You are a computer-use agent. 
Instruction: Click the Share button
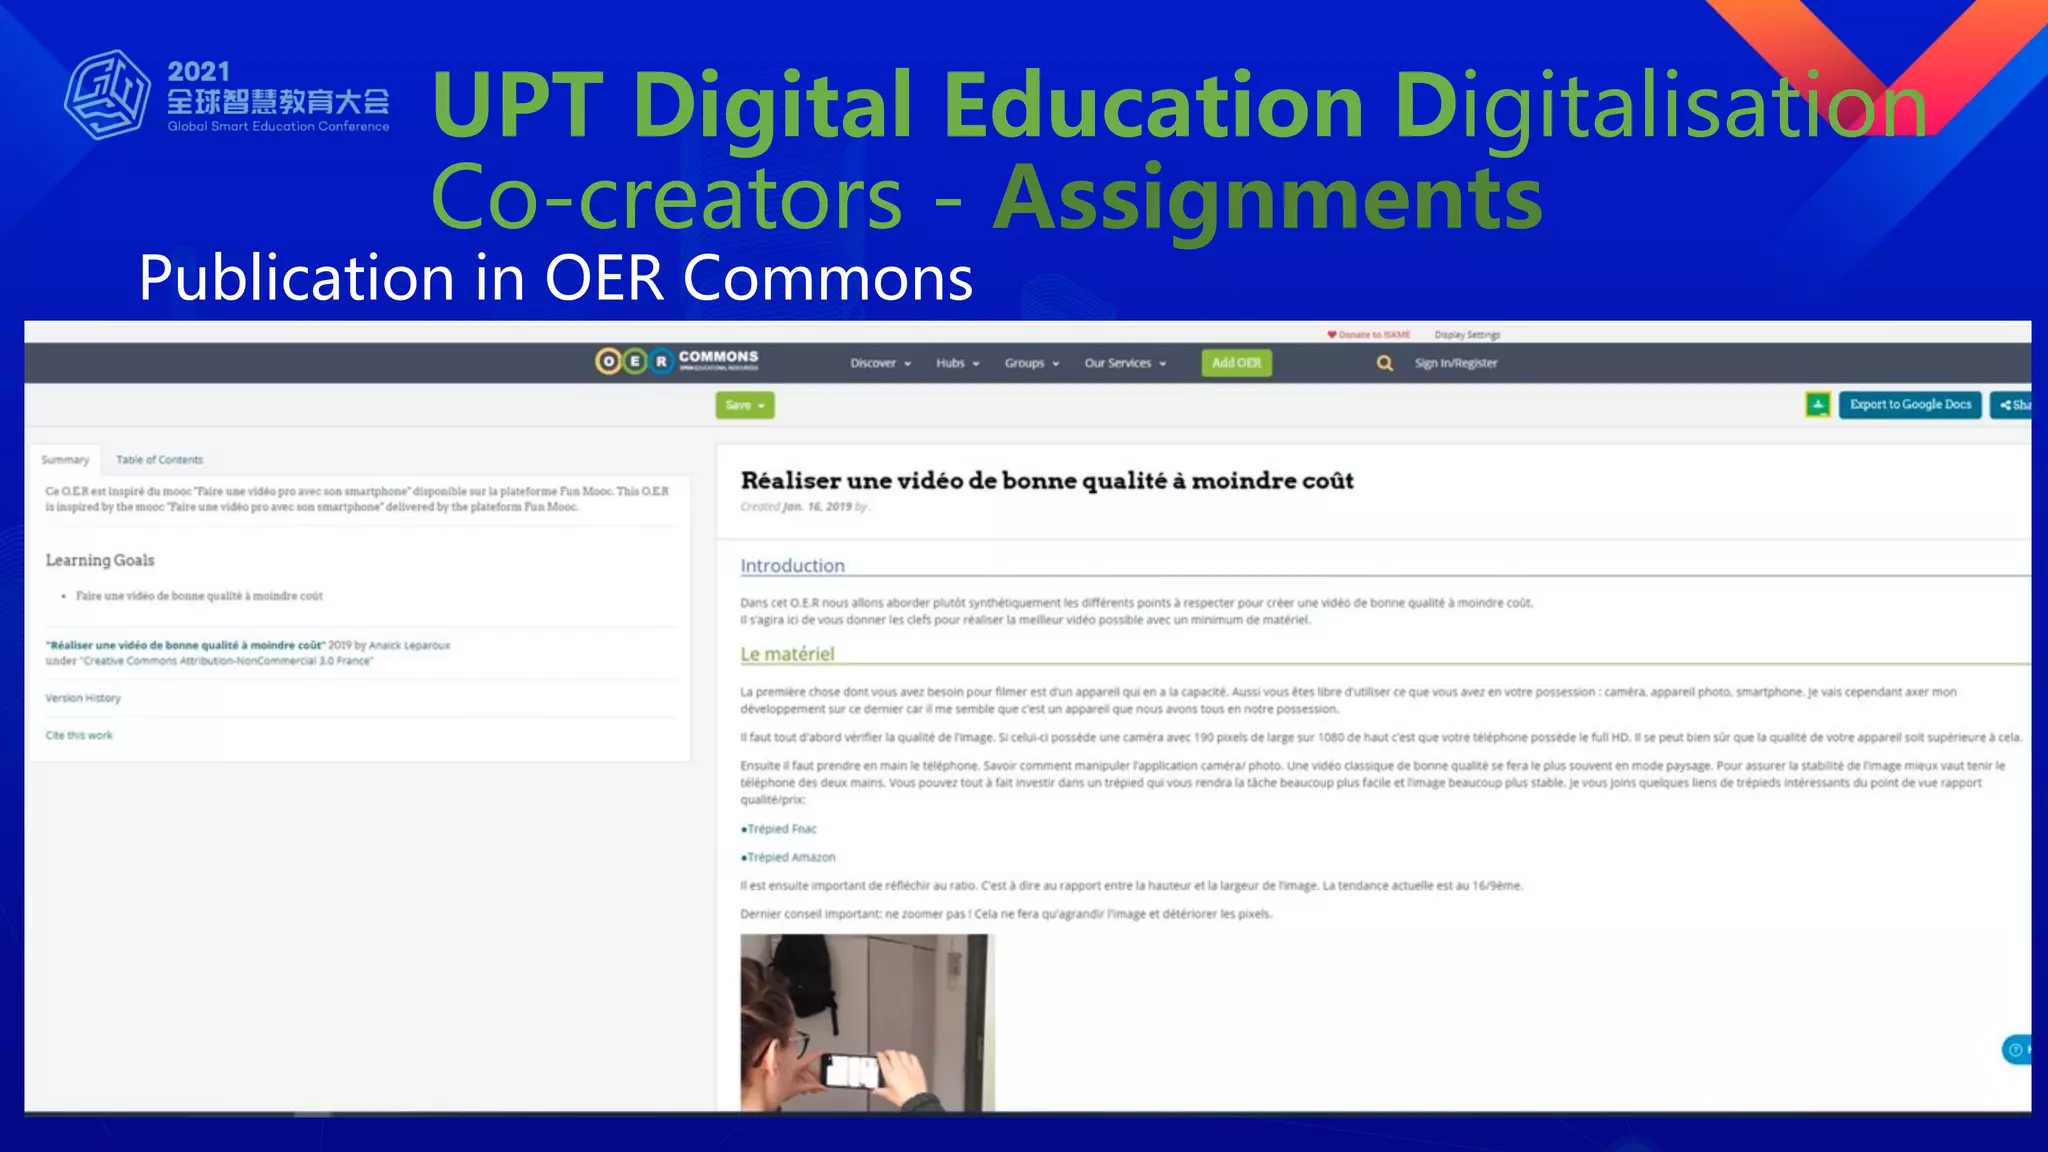(x=2011, y=405)
